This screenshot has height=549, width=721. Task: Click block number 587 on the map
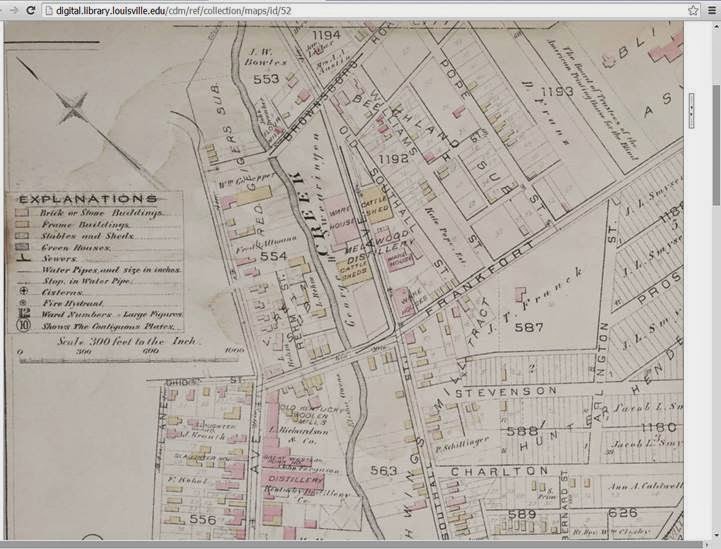(x=528, y=327)
